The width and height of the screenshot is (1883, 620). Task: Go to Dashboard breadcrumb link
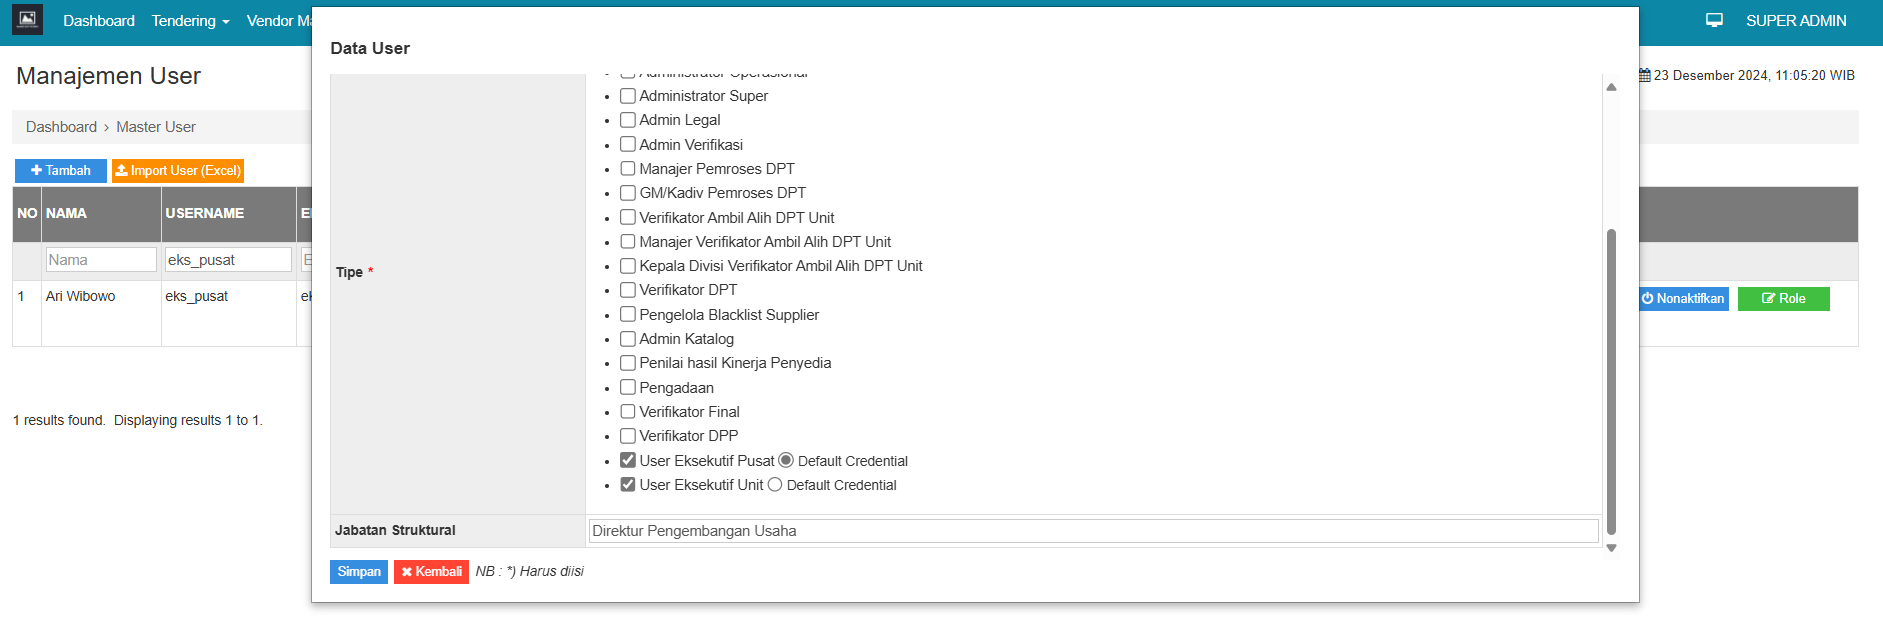point(61,127)
